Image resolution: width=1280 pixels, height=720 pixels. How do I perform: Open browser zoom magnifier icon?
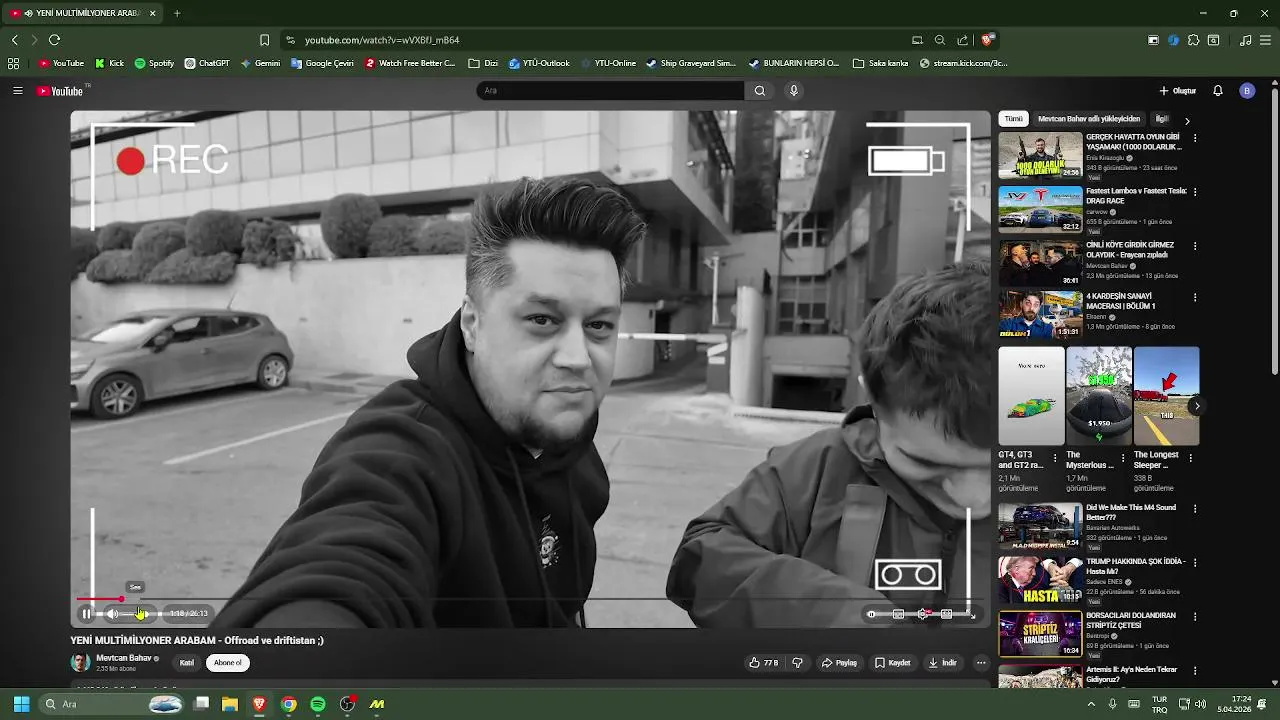pos(940,40)
